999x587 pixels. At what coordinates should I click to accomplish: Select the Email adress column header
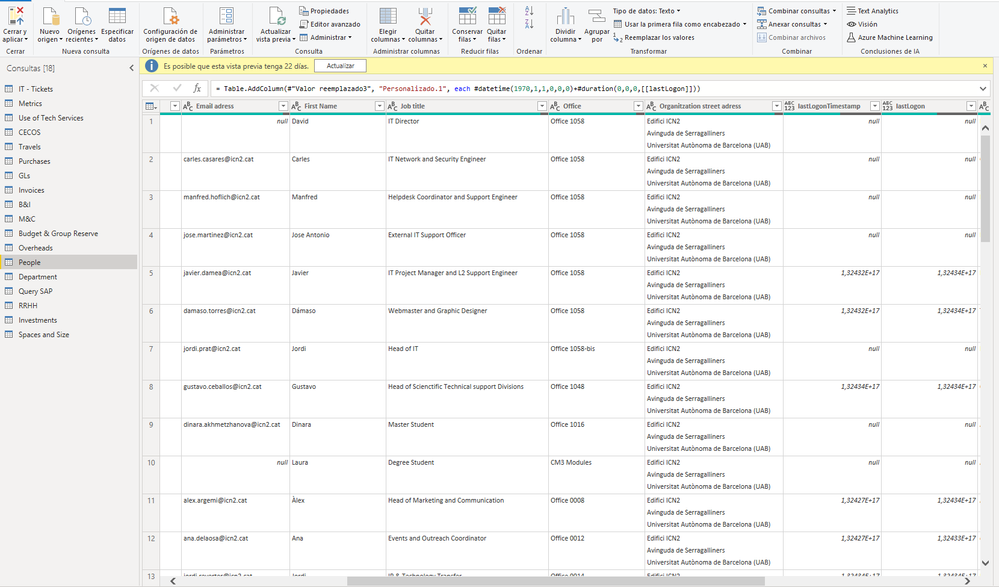pos(235,106)
